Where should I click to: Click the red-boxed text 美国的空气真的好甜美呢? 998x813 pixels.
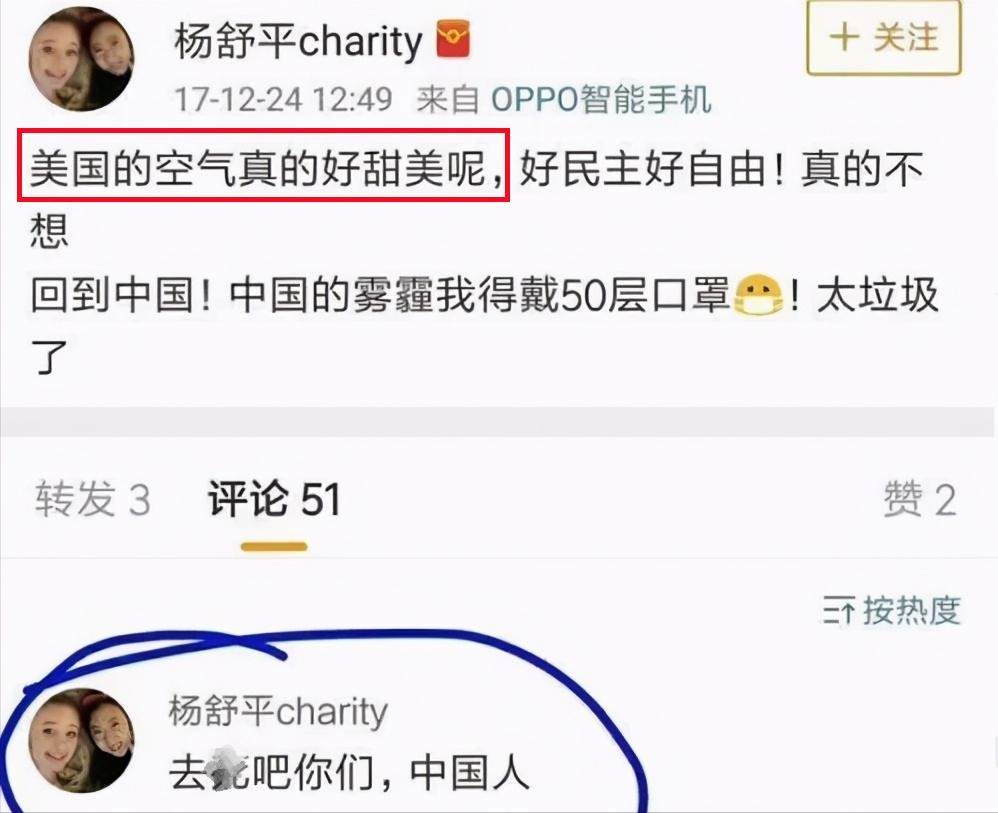tap(263, 166)
